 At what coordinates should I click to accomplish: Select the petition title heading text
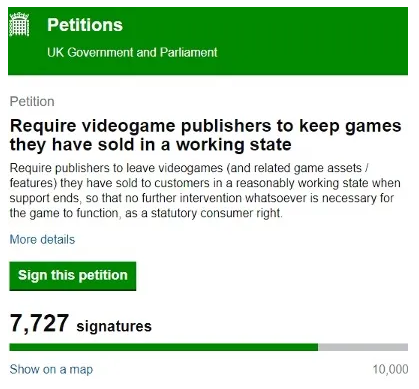coord(205,135)
